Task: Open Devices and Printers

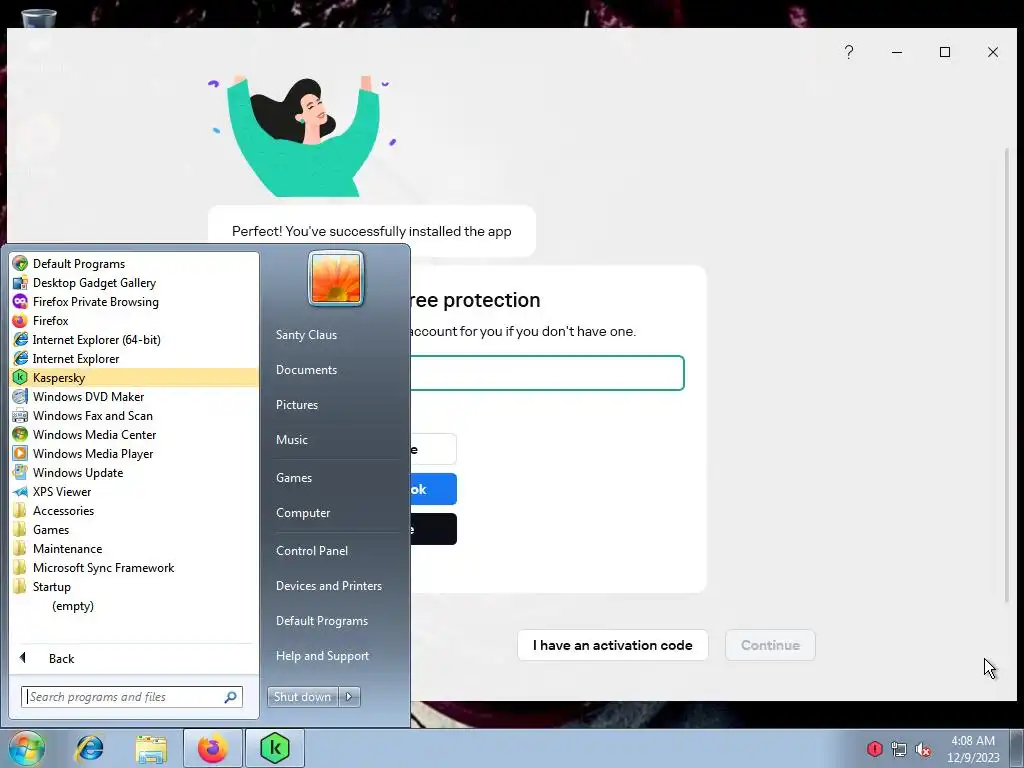Action: point(328,586)
